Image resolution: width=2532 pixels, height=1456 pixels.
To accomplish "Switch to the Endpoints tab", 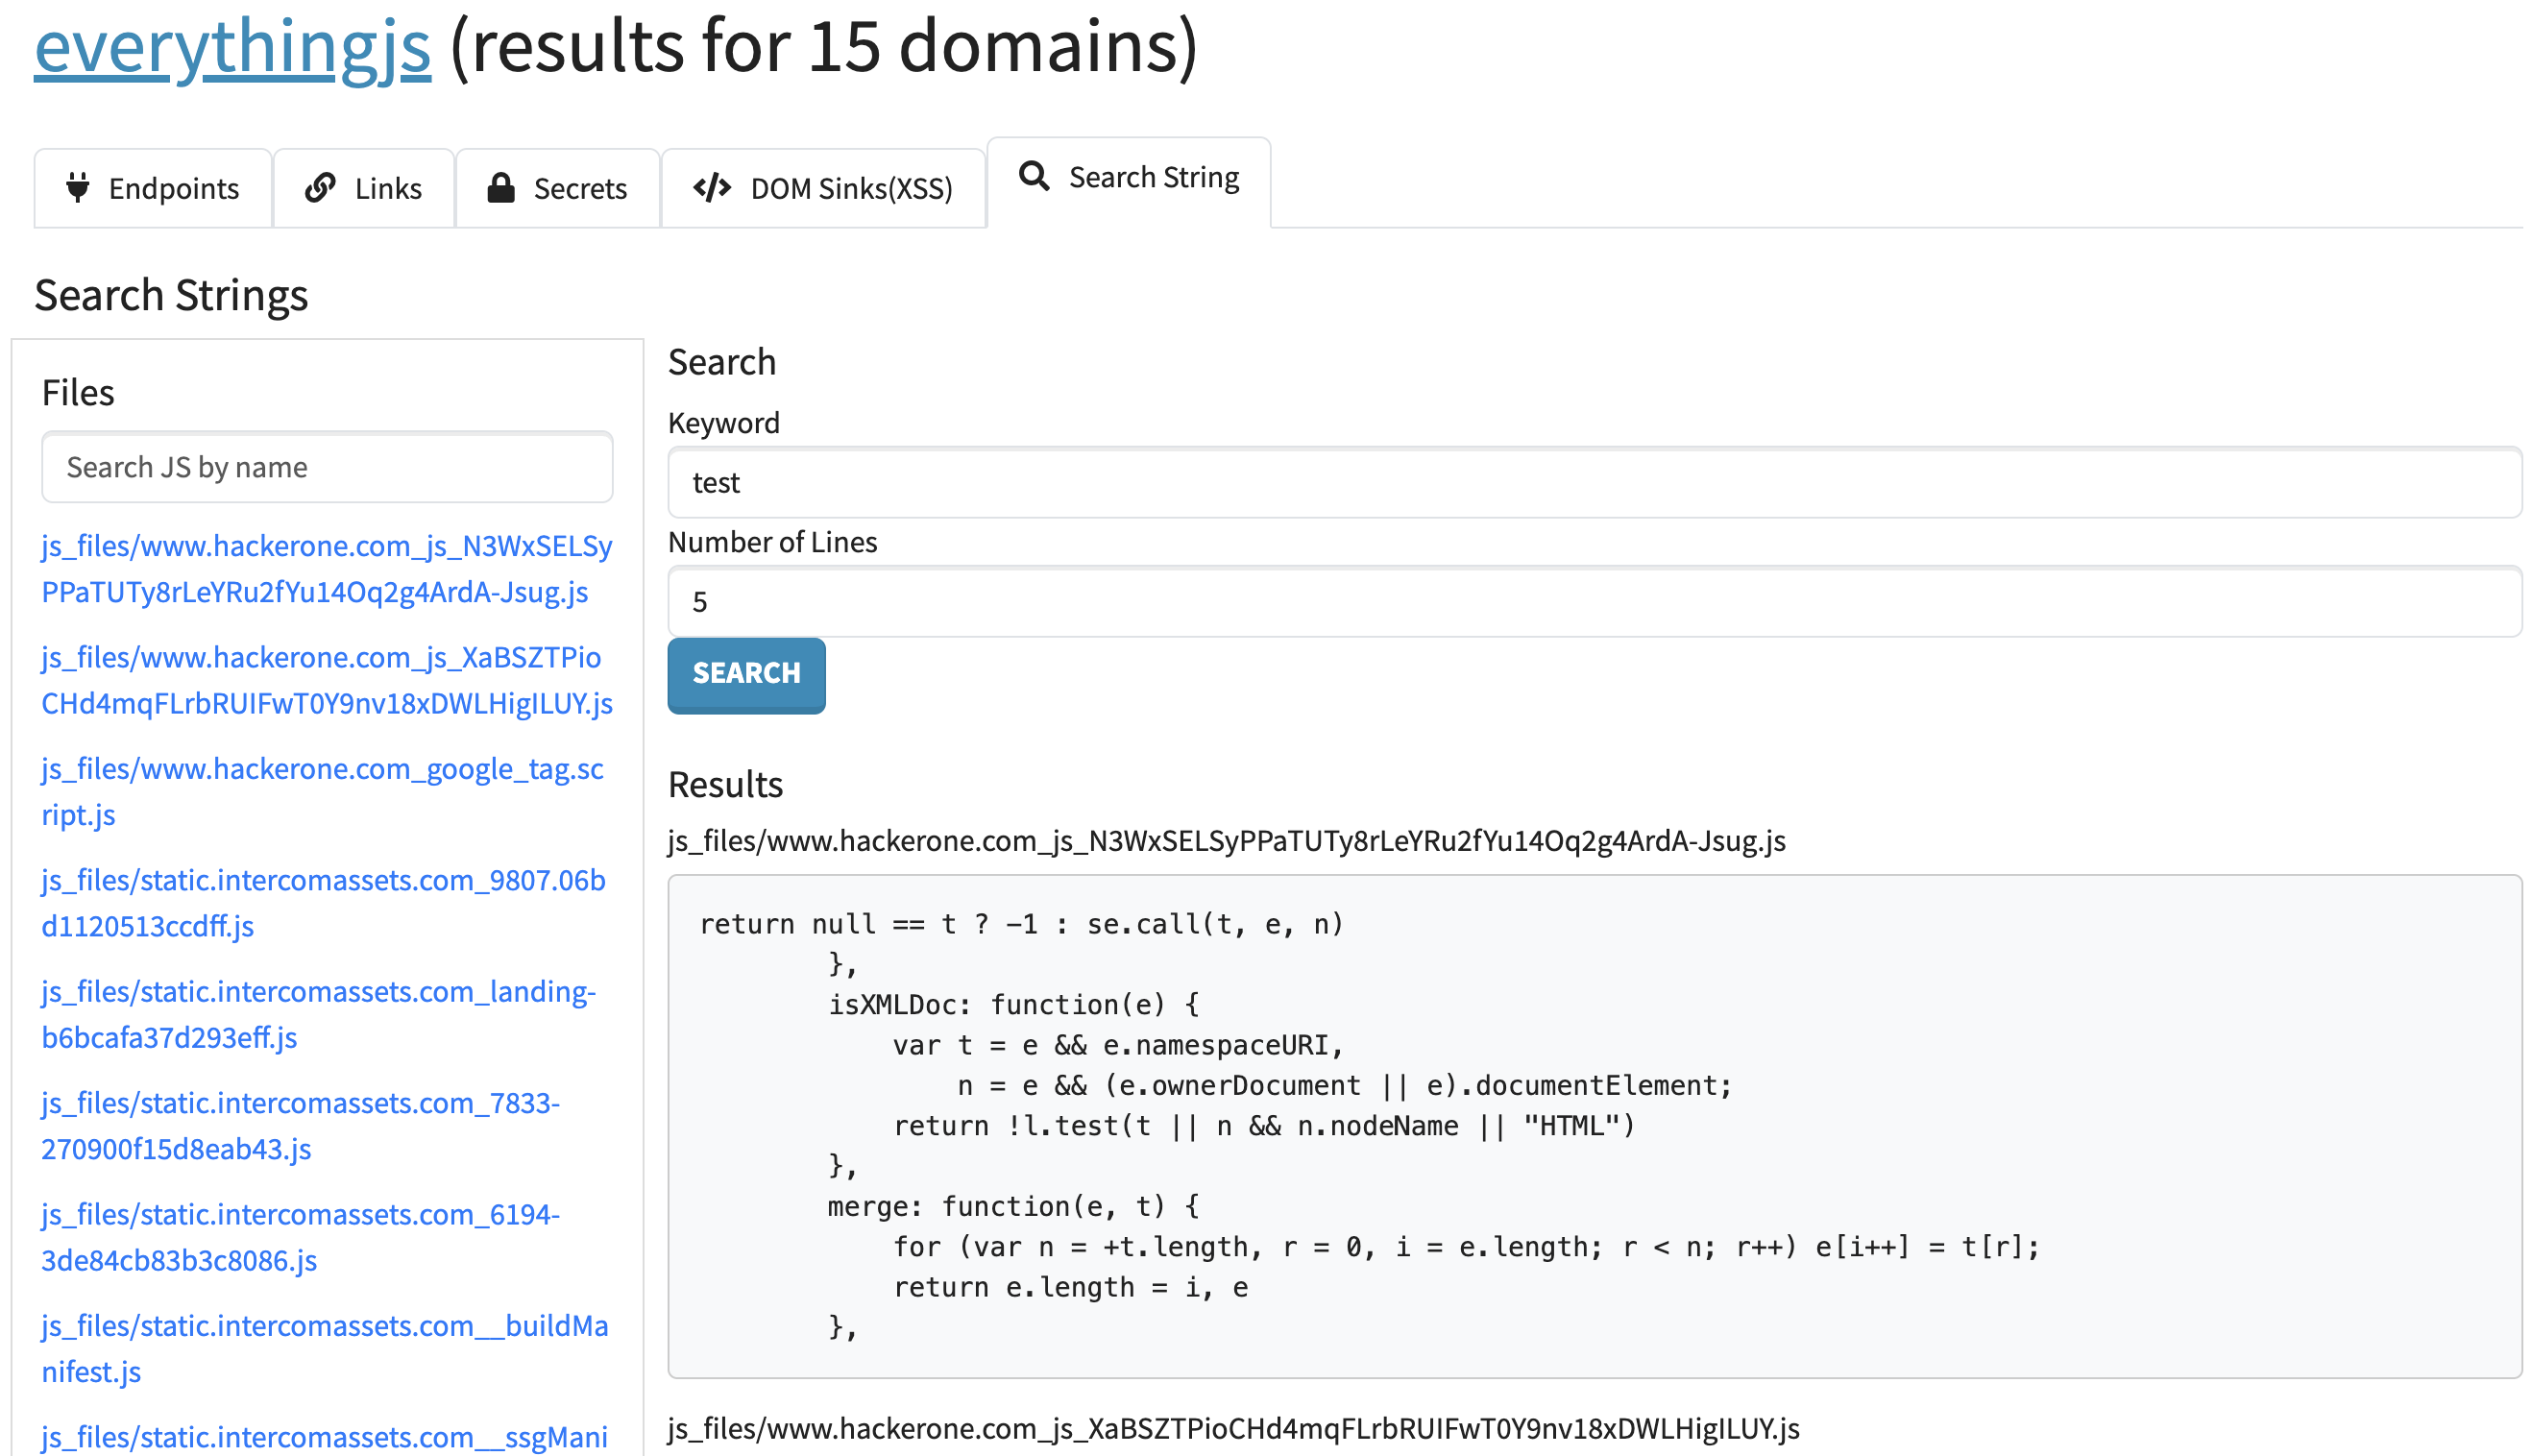I will coord(153,188).
